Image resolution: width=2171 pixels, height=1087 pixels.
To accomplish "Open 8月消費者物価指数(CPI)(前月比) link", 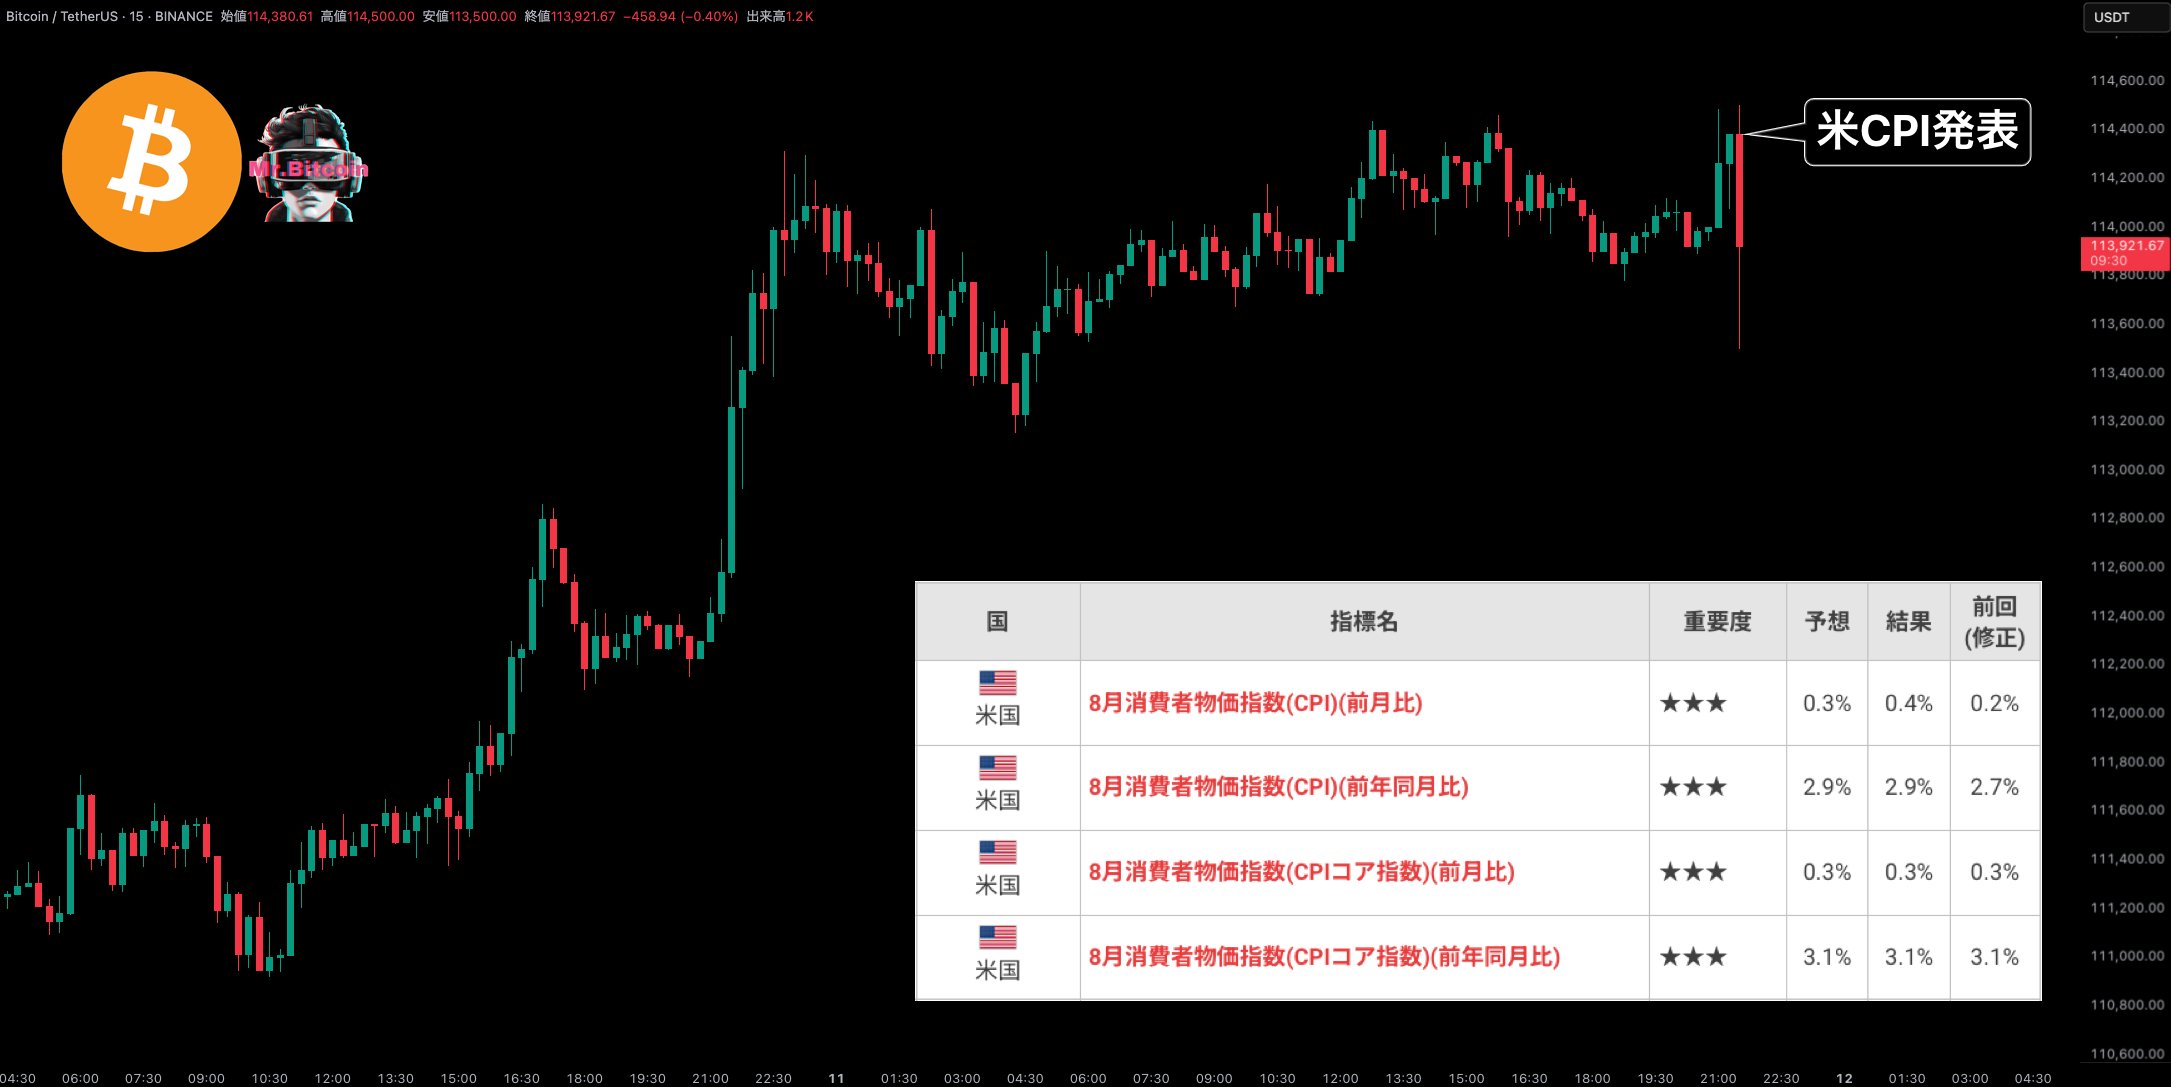I will click(x=1255, y=703).
